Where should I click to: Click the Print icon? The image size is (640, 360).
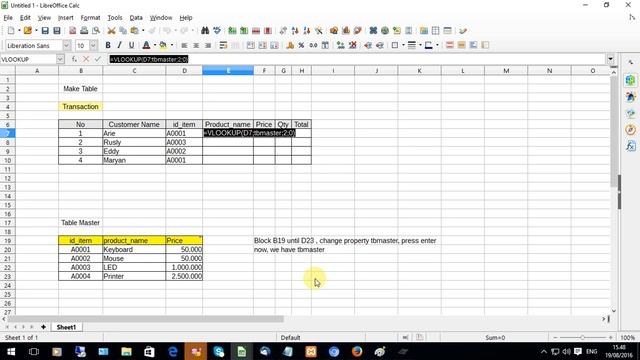coord(84,31)
